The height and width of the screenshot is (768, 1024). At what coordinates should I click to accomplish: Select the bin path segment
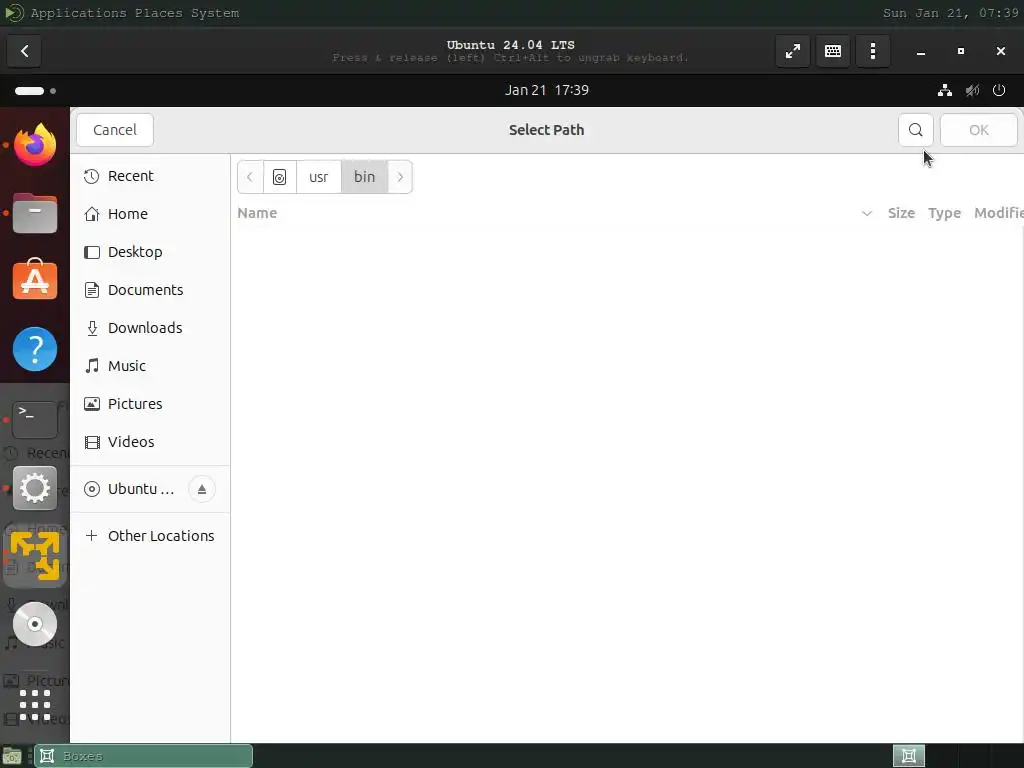[364, 177]
